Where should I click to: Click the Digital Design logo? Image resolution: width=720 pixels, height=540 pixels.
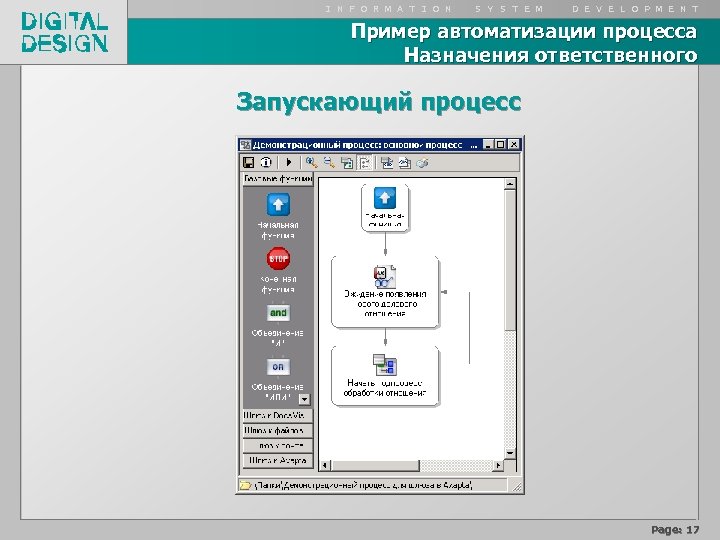[64, 32]
